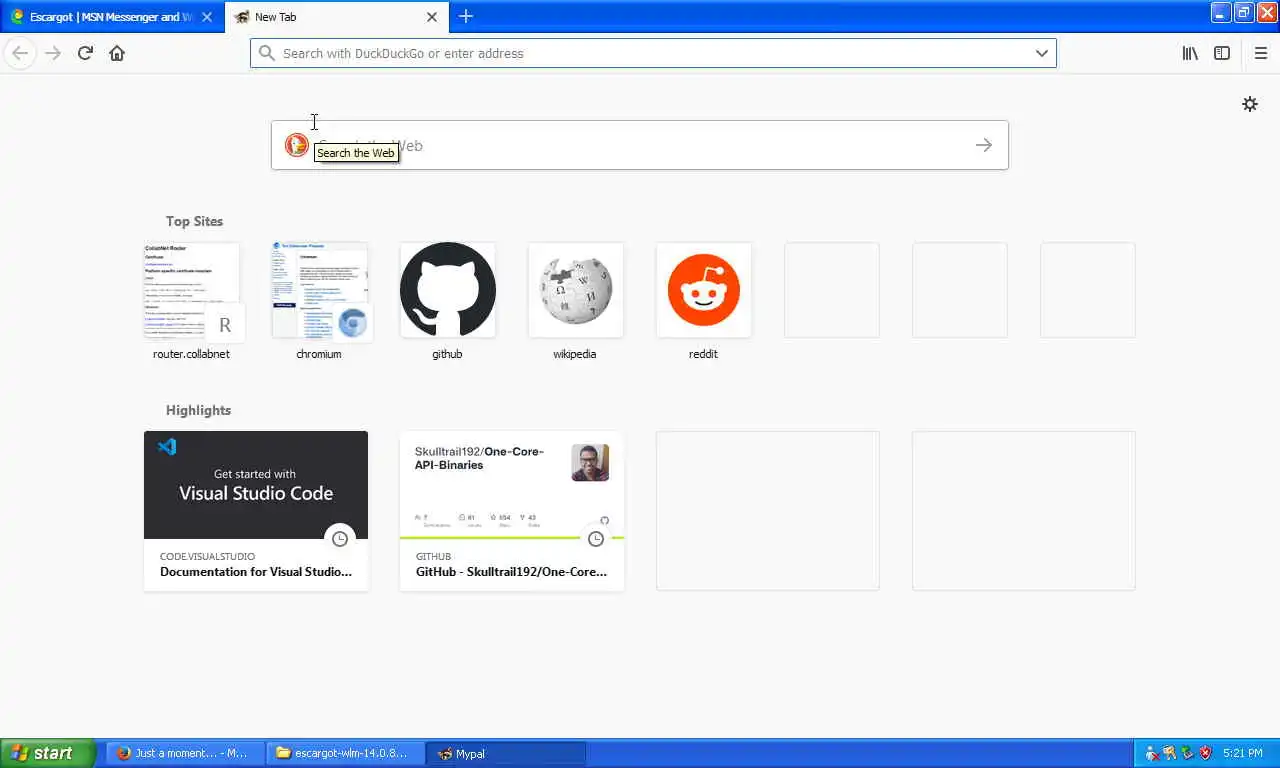Viewport: 1280px width, 768px height.
Task: Open the router.collabnet top site tile
Action: (191, 290)
